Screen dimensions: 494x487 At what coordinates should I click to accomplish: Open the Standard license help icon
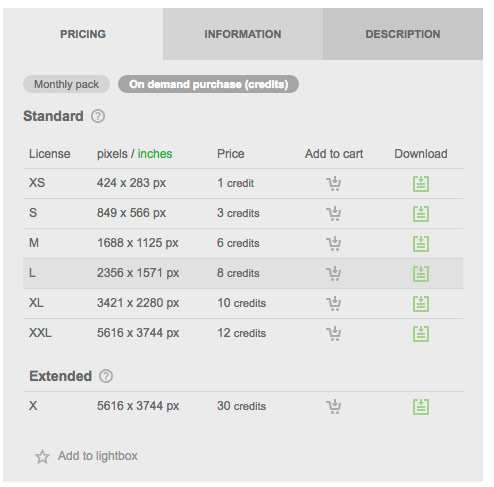coord(98,116)
